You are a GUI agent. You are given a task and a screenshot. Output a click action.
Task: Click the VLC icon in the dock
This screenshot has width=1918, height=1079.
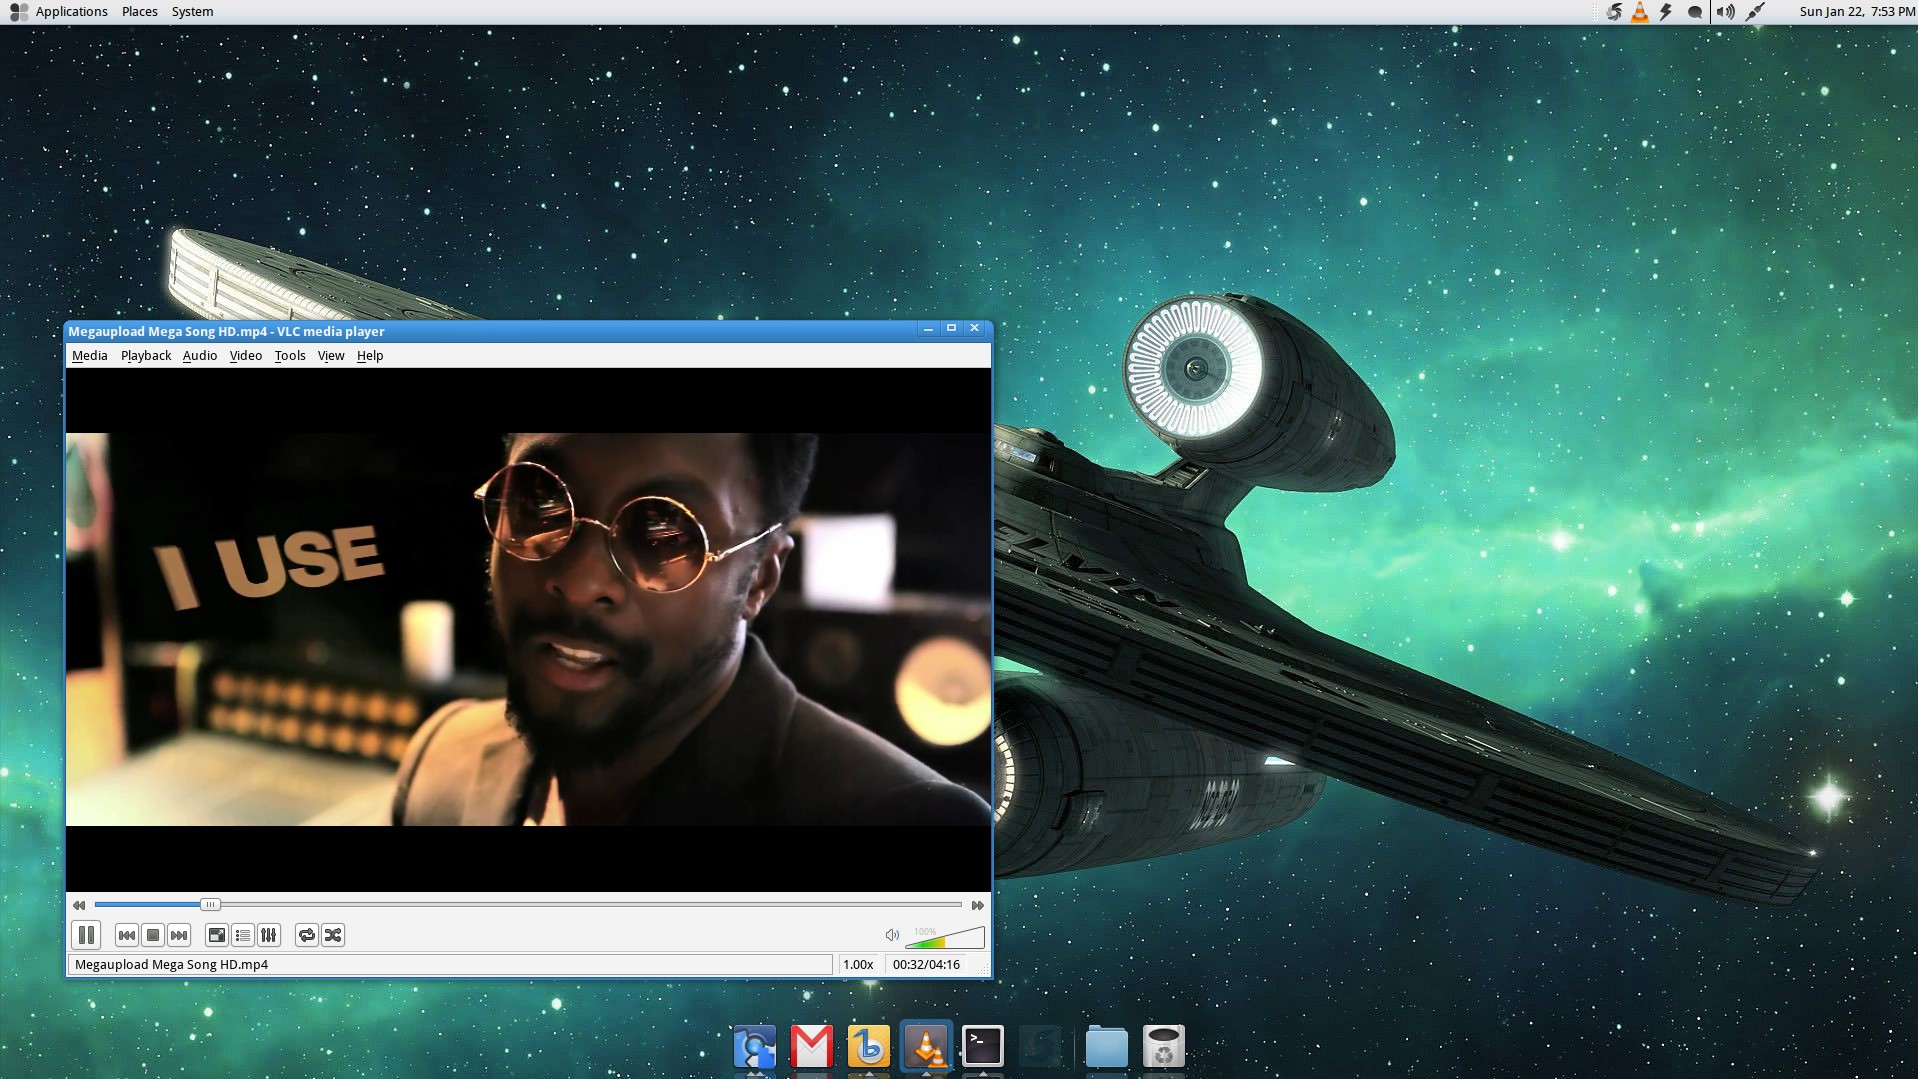point(927,1047)
